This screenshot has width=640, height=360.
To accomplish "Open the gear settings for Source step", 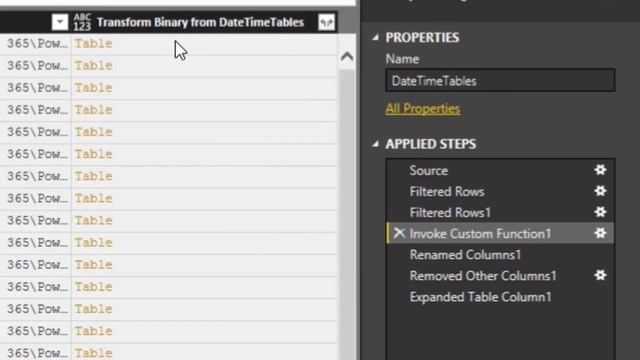I will [x=600, y=170].
